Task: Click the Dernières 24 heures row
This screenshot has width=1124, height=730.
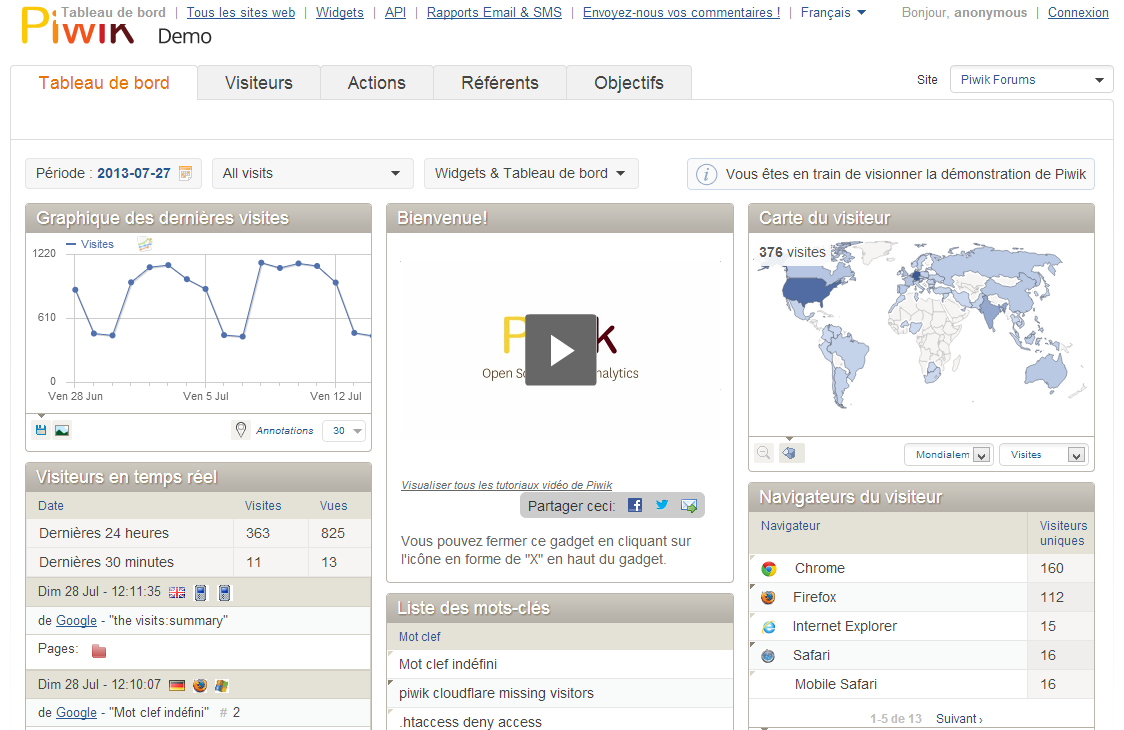Action: (x=199, y=534)
